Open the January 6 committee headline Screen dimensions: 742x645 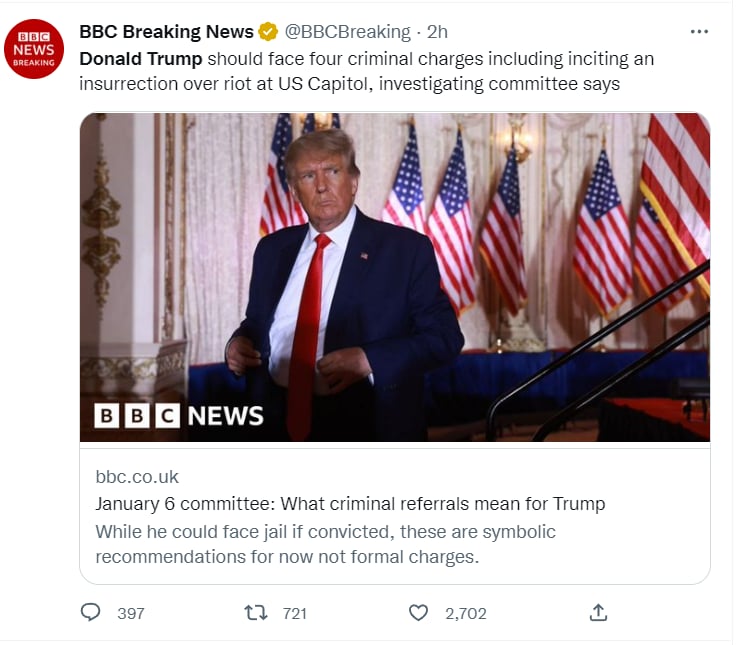350,504
